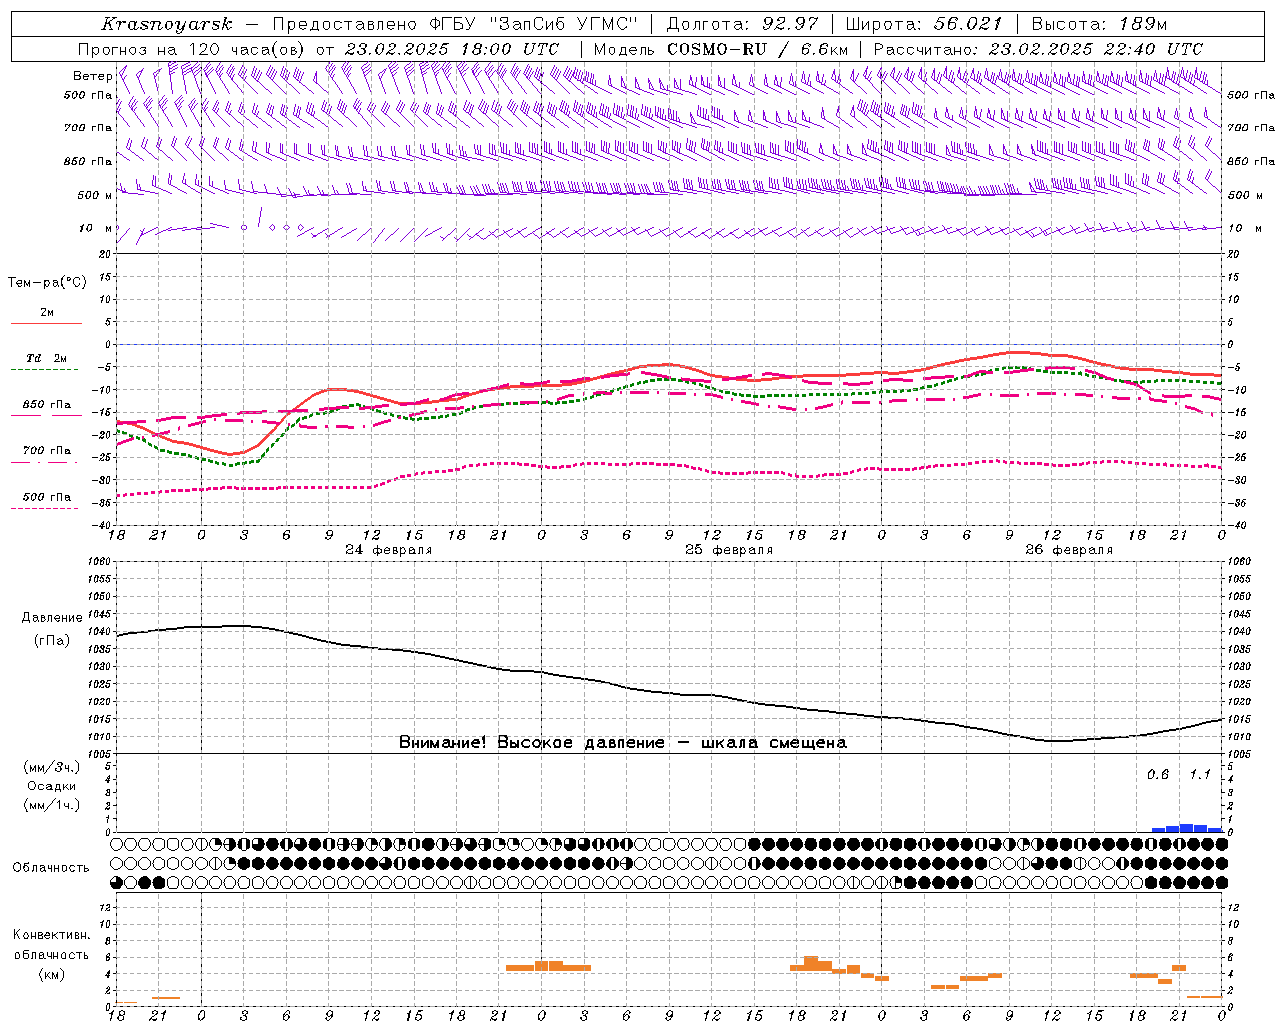Click the 'Ветер' wind panel label

click(x=92, y=76)
